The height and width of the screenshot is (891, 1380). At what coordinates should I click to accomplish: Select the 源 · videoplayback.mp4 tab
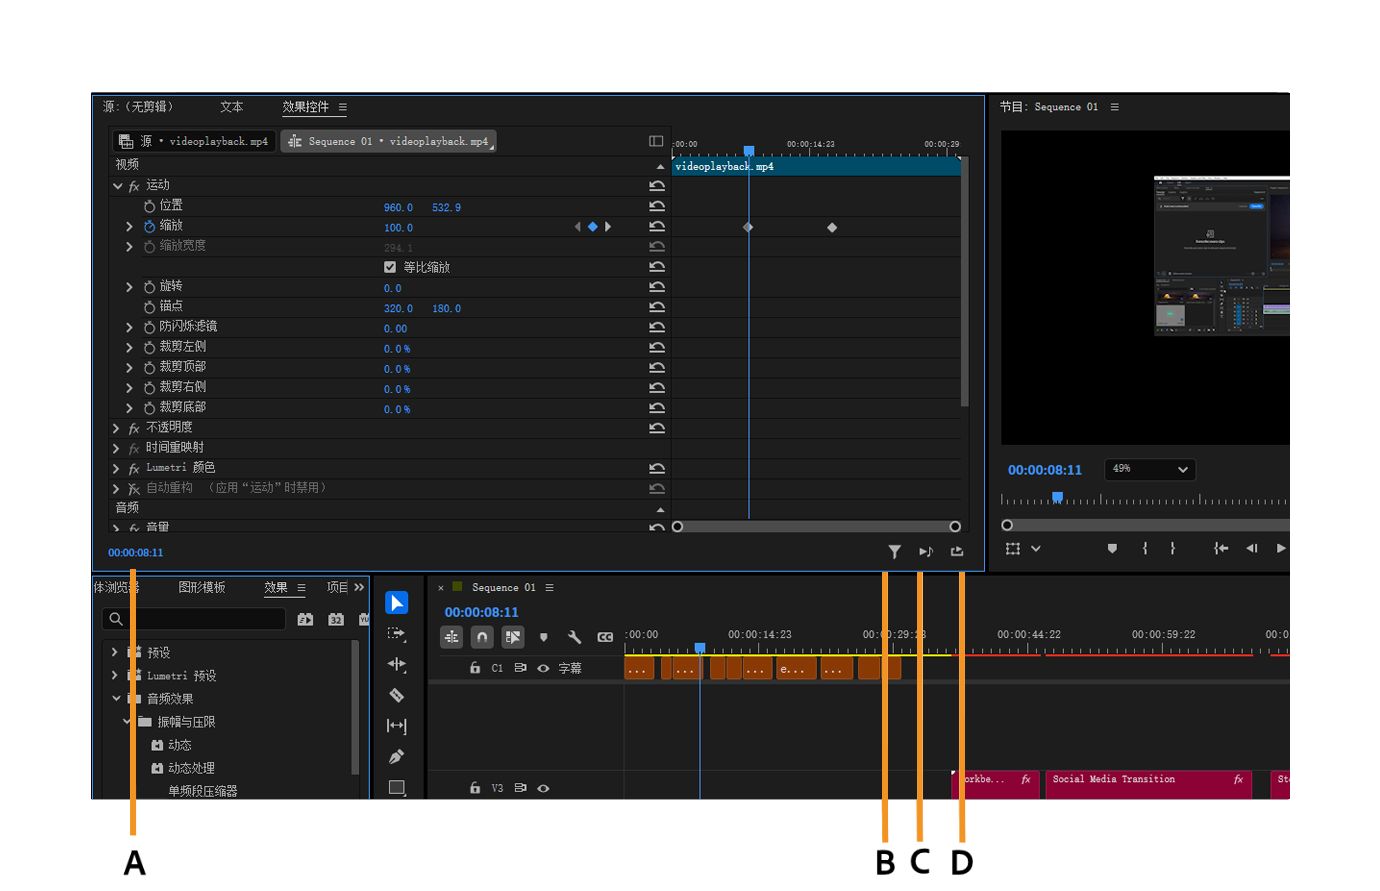pos(193,141)
